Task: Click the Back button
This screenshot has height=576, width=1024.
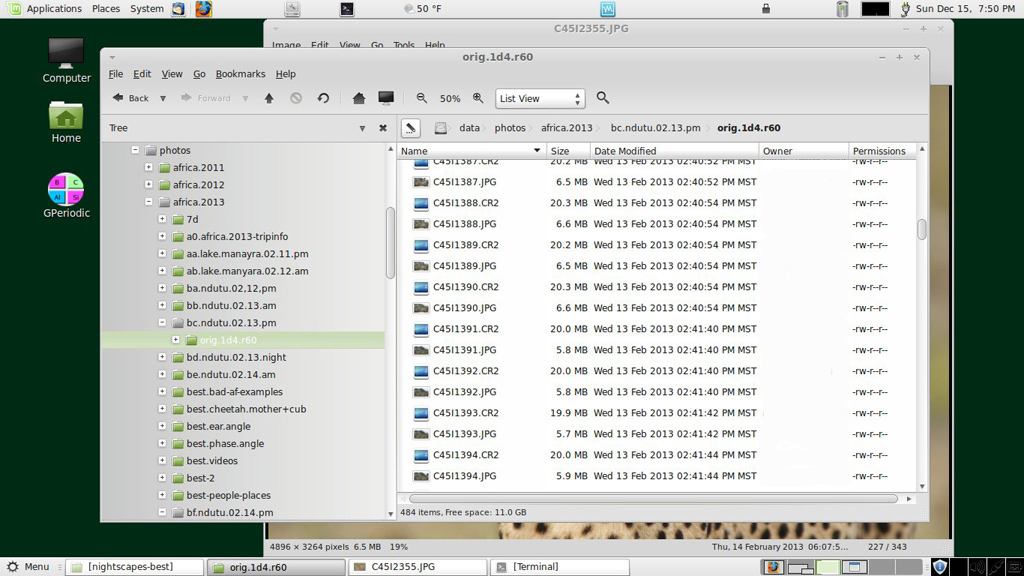Action: pos(131,98)
